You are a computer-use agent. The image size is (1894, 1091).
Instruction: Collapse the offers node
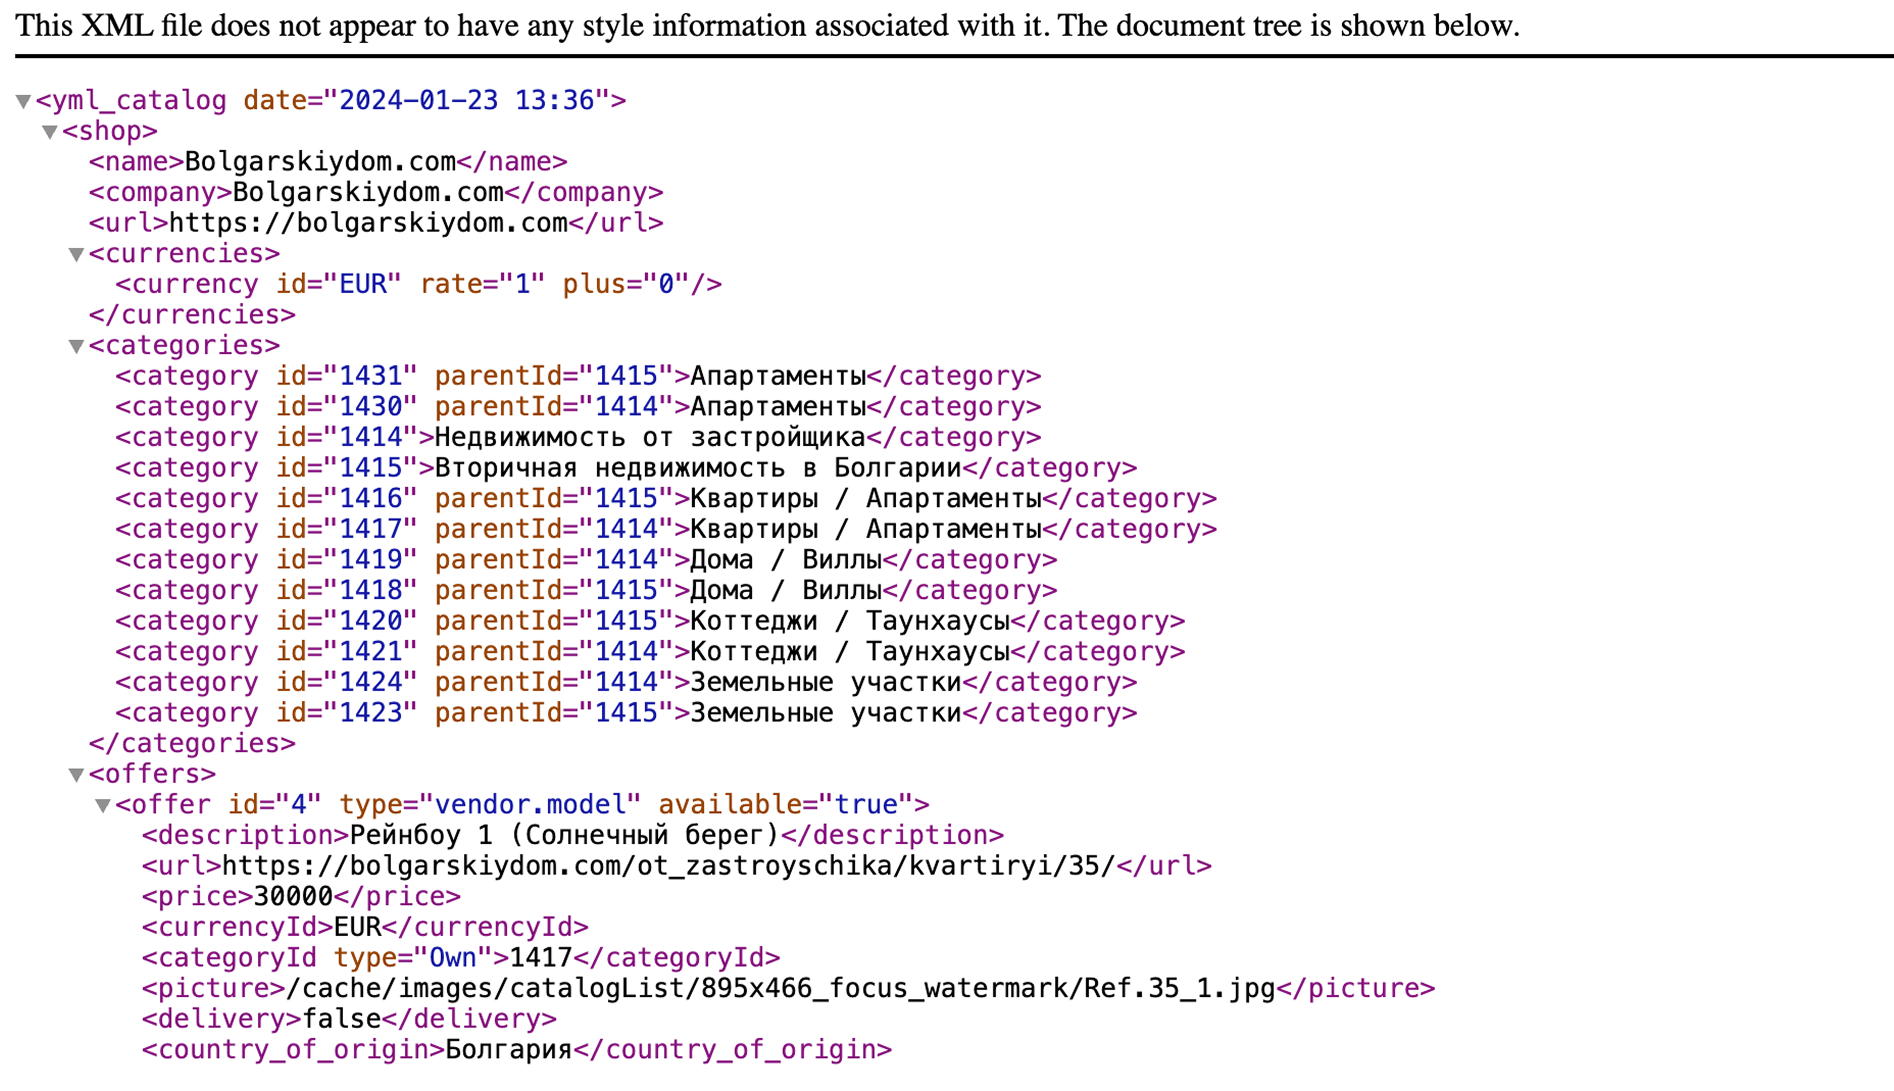76,775
